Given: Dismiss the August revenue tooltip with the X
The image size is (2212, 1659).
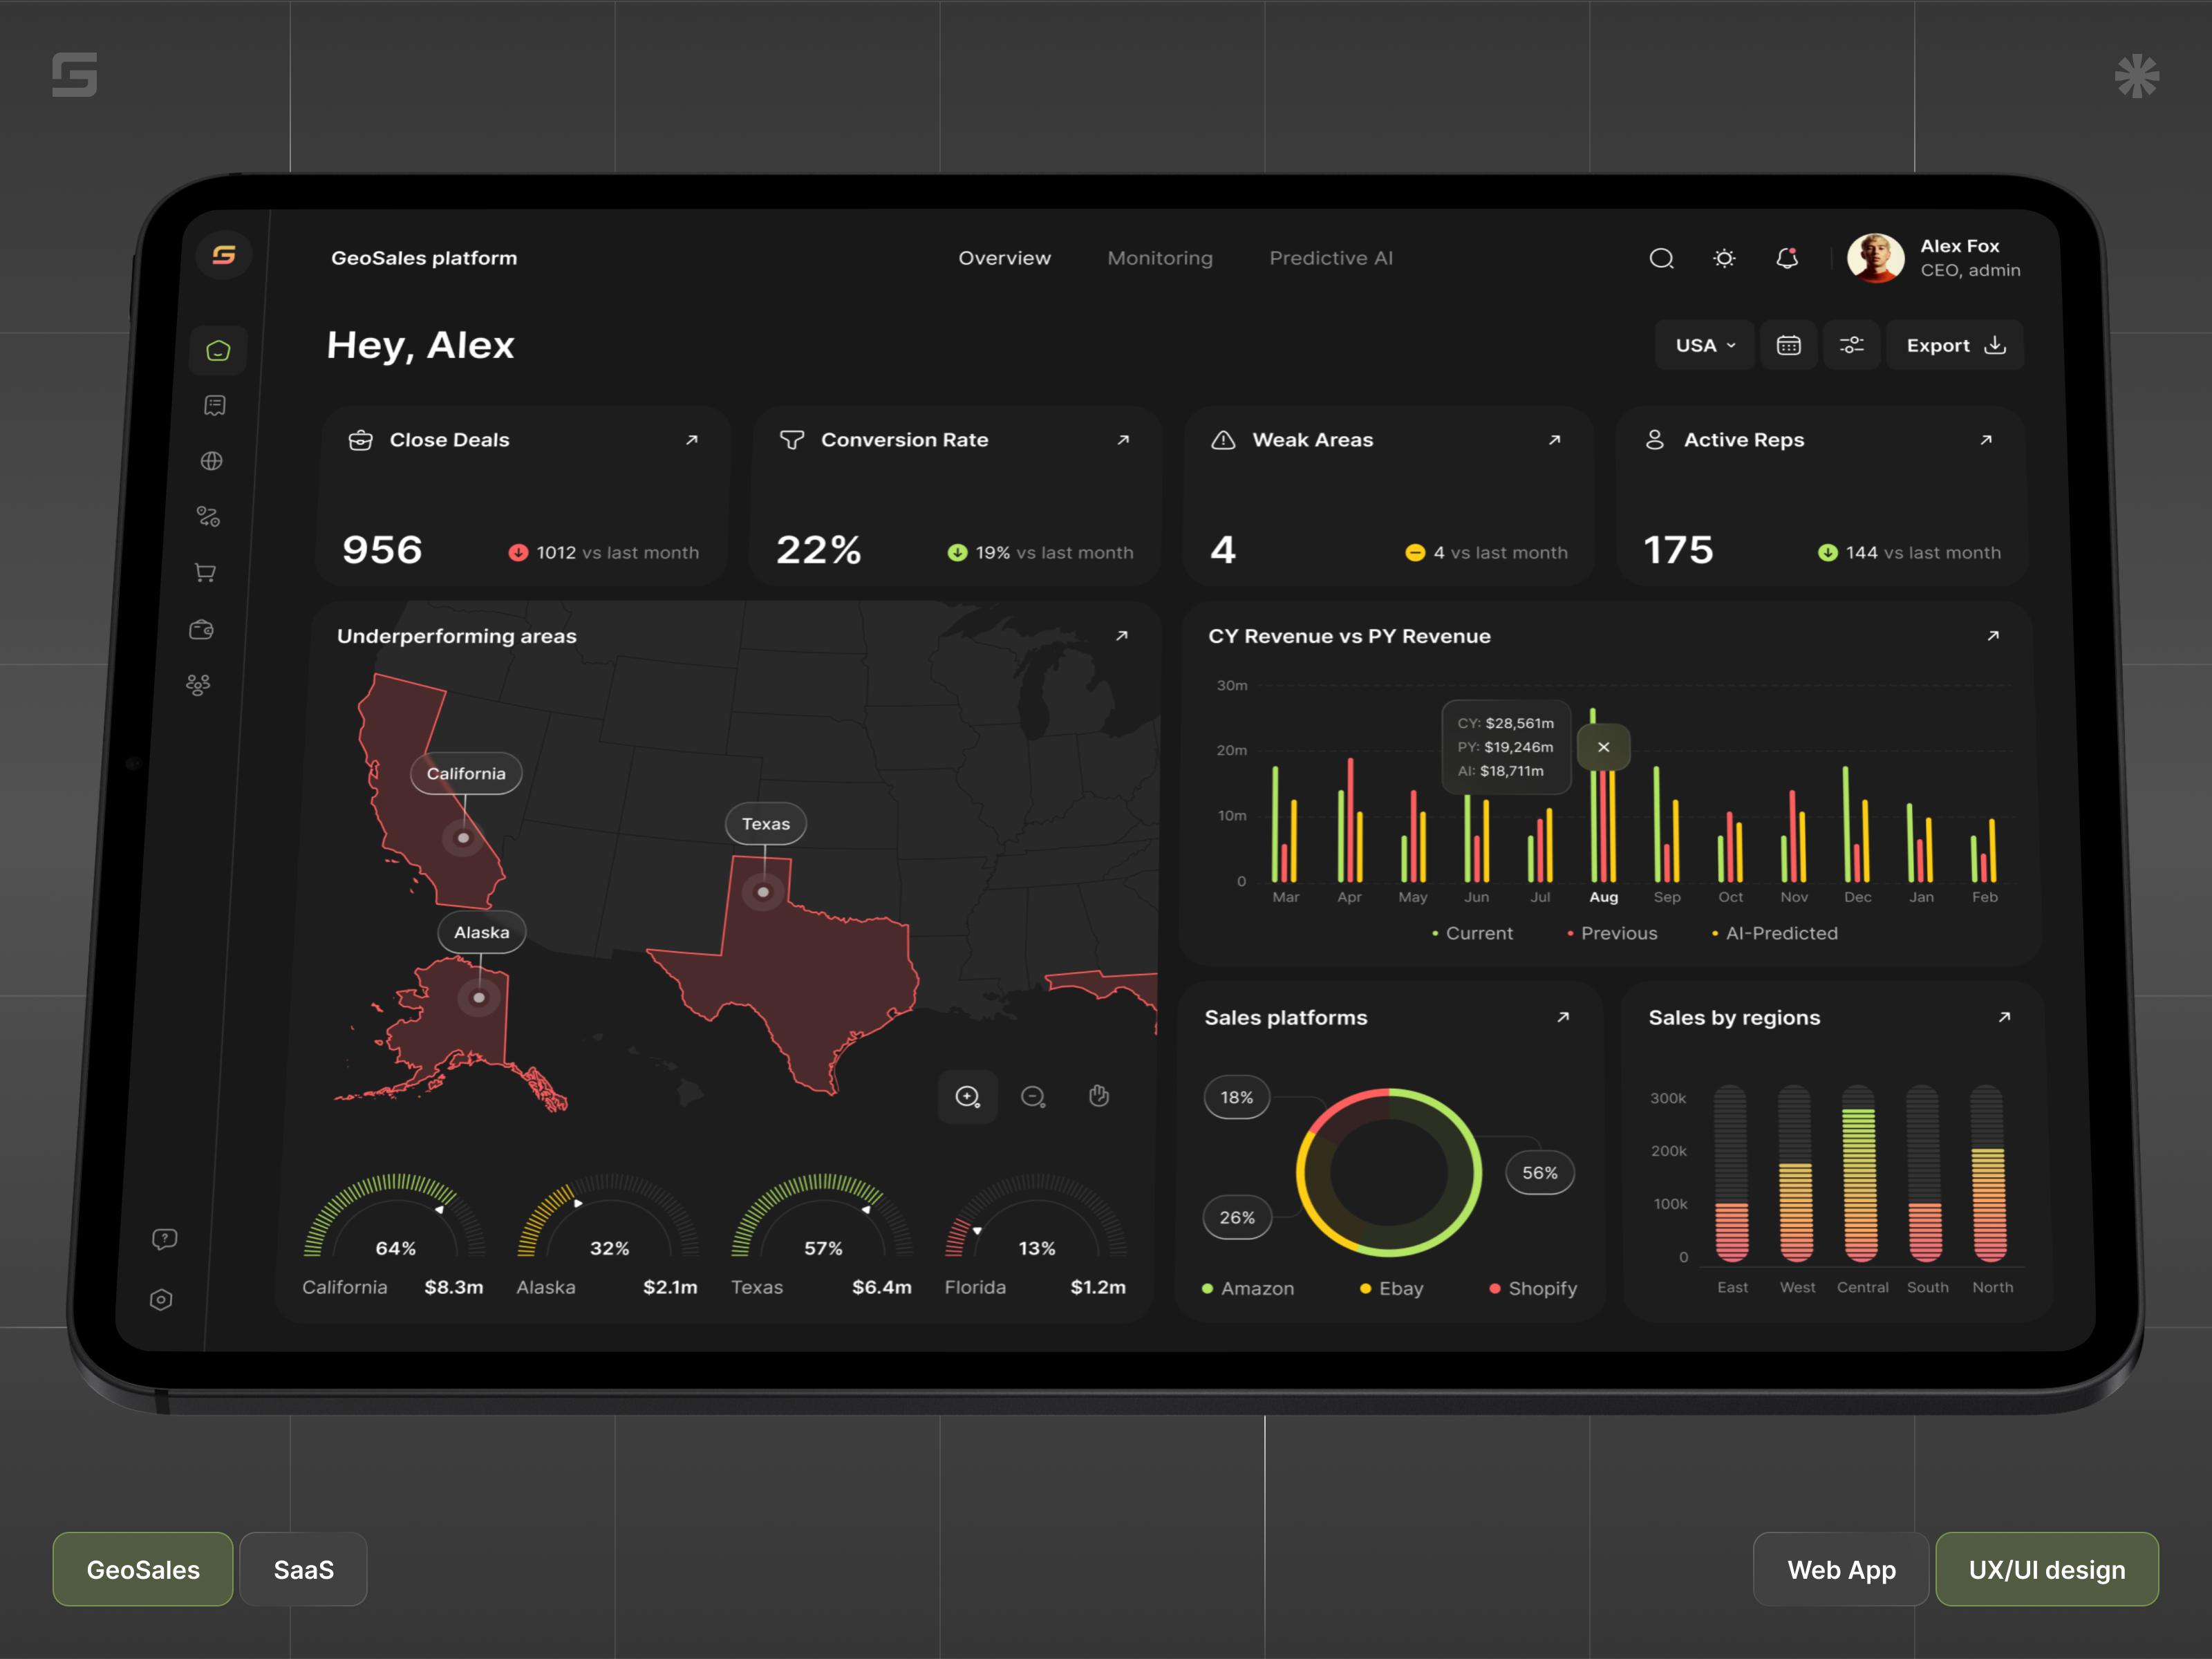Looking at the screenshot, I should (1603, 747).
